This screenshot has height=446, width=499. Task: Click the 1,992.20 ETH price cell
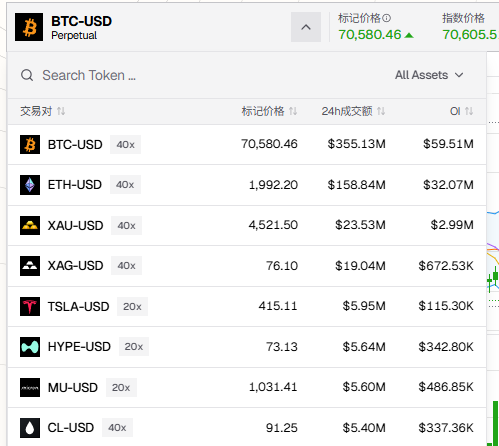point(273,185)
